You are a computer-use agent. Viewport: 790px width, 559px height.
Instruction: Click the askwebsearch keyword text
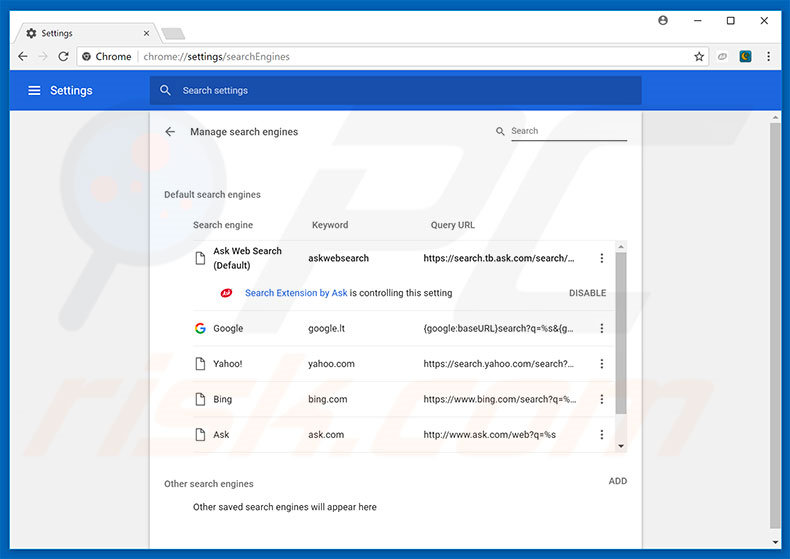click(x=339, y=258)
